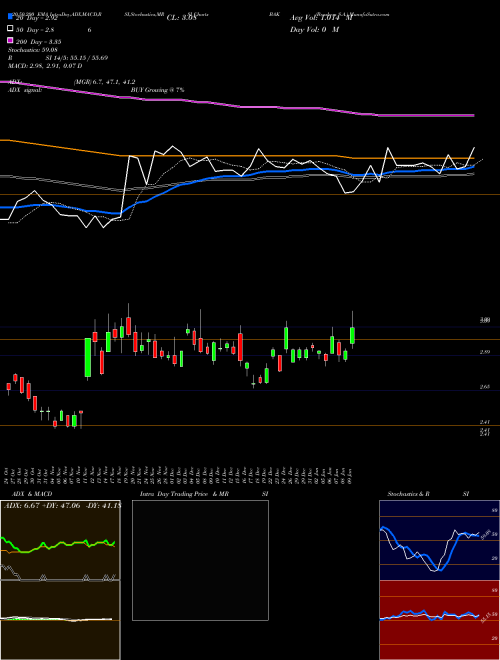The image size is (500, 660).
Task: Select the '50 Day - 2.8' label
Action: (x=35, y=30)
